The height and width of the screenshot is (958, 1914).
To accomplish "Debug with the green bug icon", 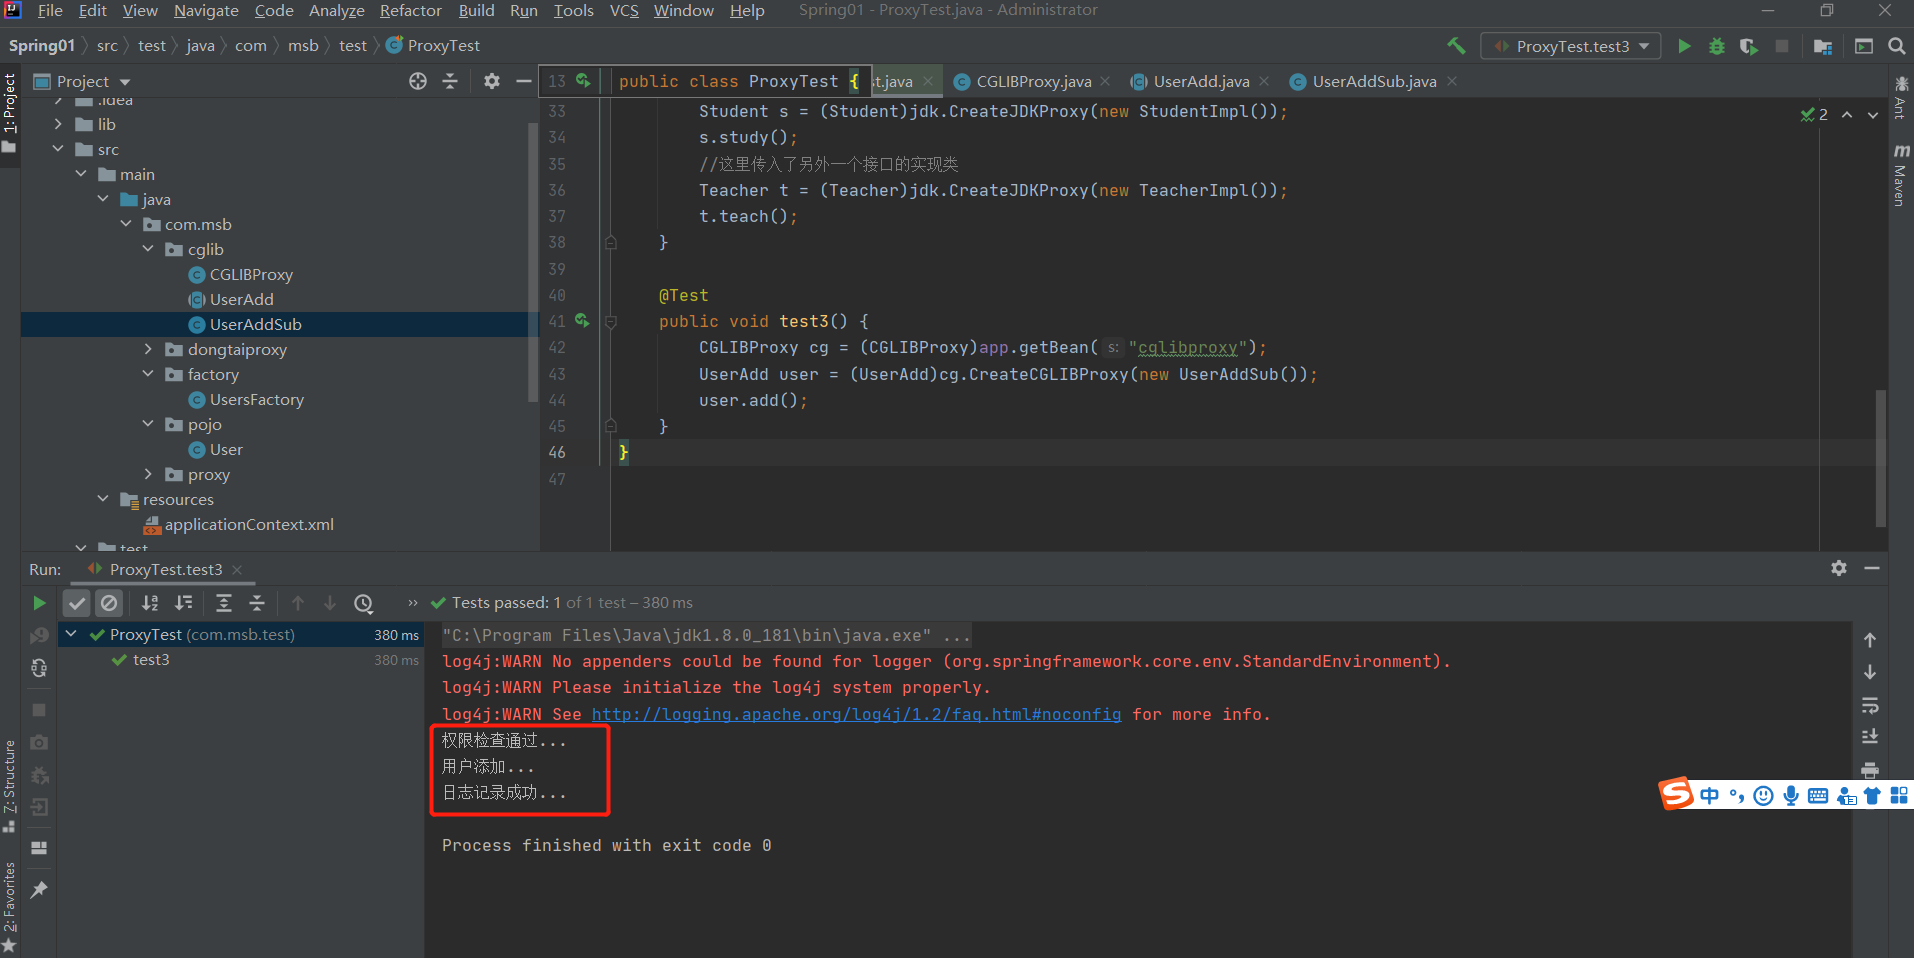I will 1717,46.
